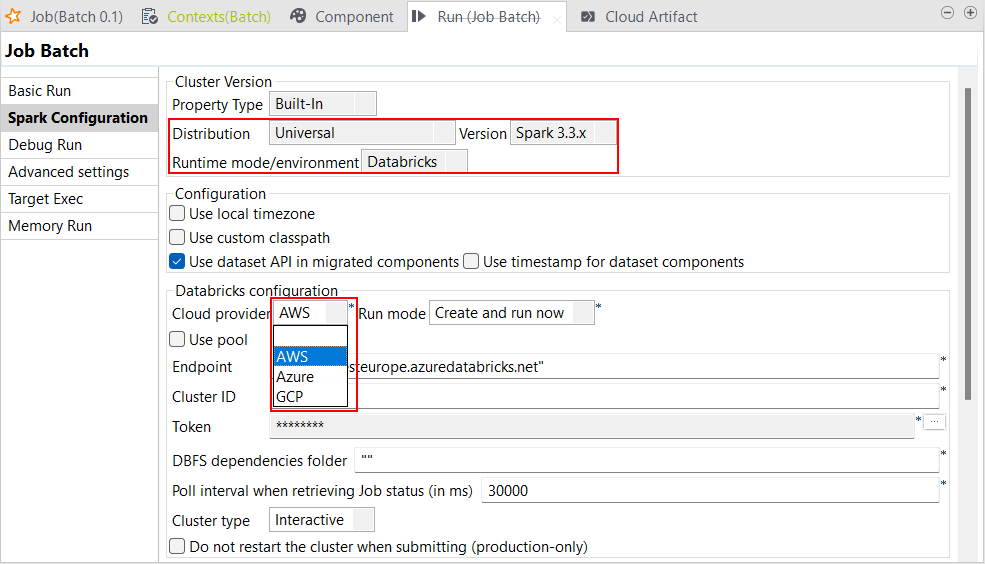Maximize the panel view
Viewport: 985px width, 564px height.
(970, 13)
